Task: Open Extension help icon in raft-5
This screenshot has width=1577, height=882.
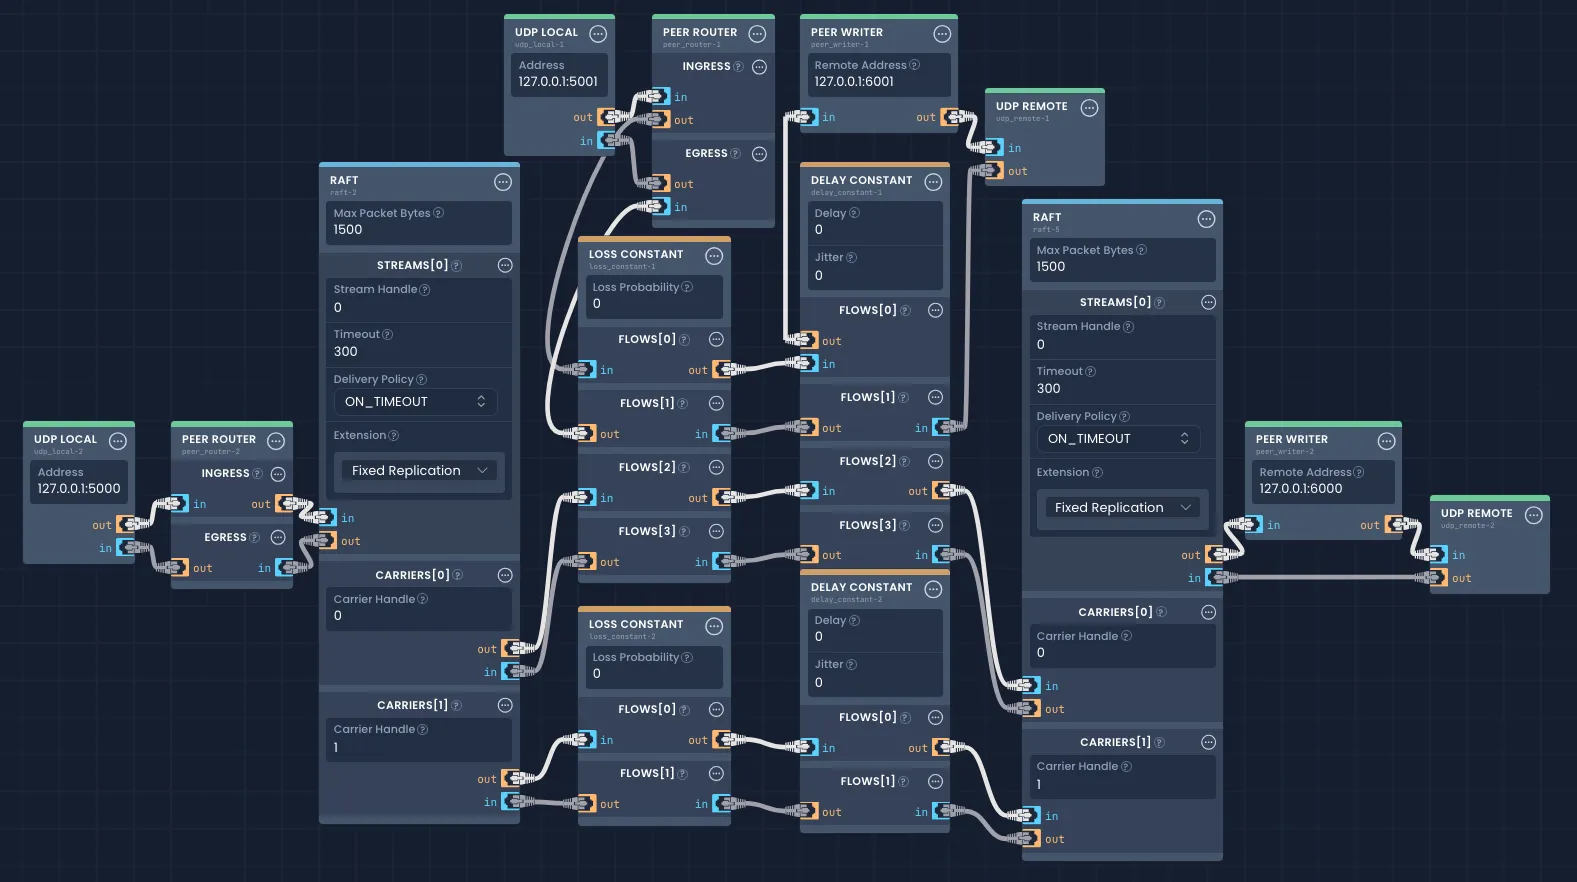Action: [1097, 473]
